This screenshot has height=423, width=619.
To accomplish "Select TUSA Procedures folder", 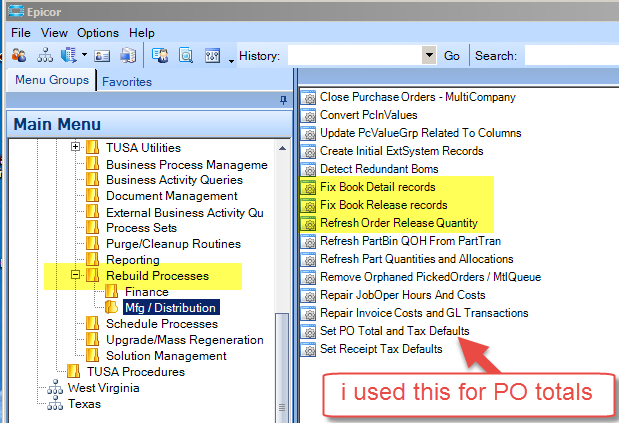I will click(x=135, y=372).
